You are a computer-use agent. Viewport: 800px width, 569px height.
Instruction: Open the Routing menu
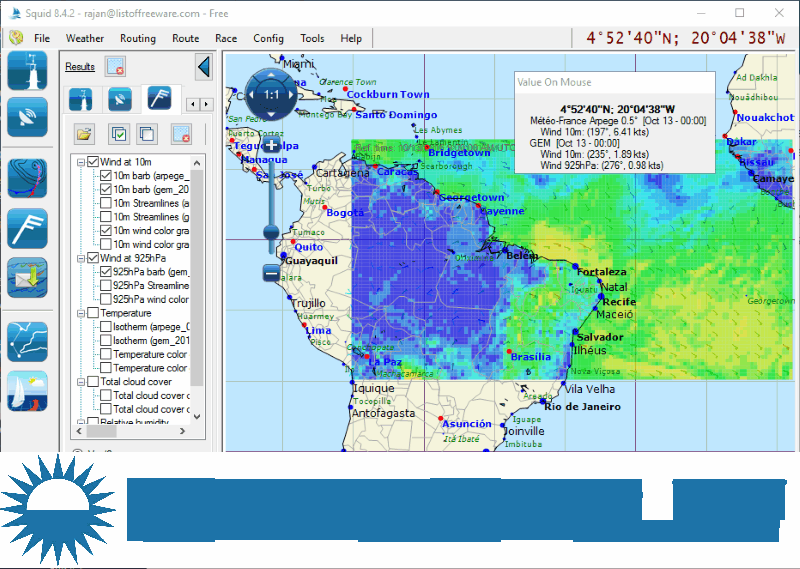tap(137, 38)
